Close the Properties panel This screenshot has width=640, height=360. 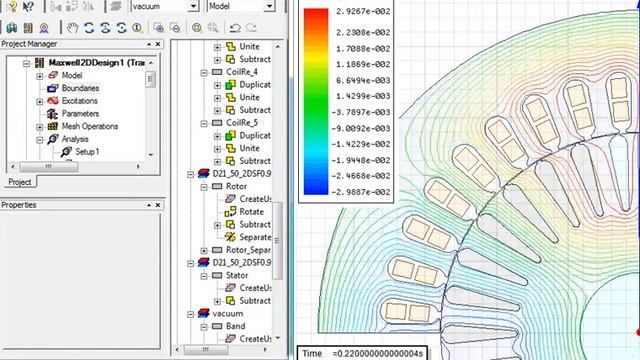point(158,205)
